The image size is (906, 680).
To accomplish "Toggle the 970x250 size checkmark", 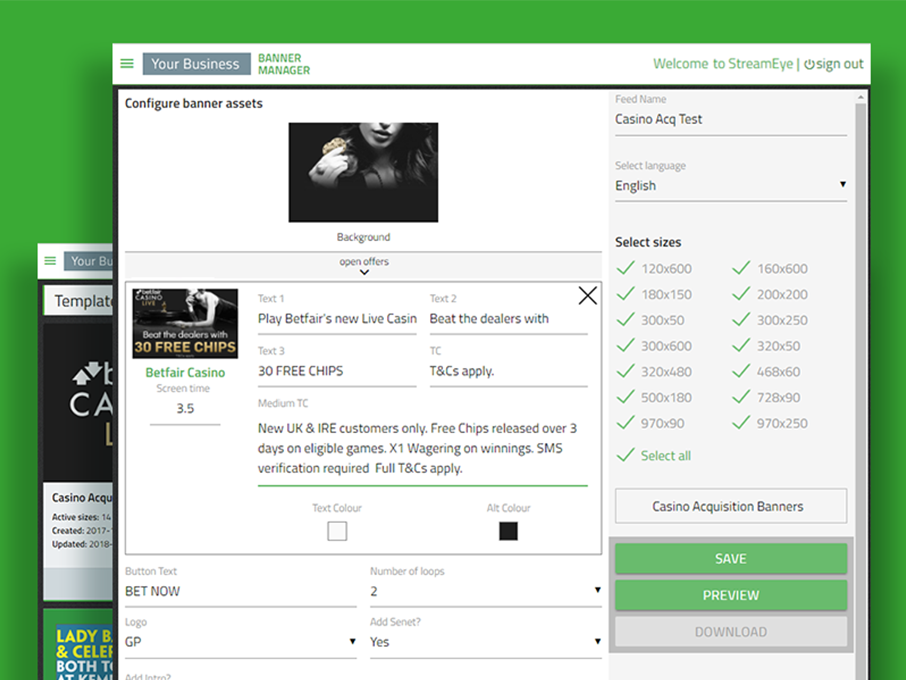I will [741, 423].
